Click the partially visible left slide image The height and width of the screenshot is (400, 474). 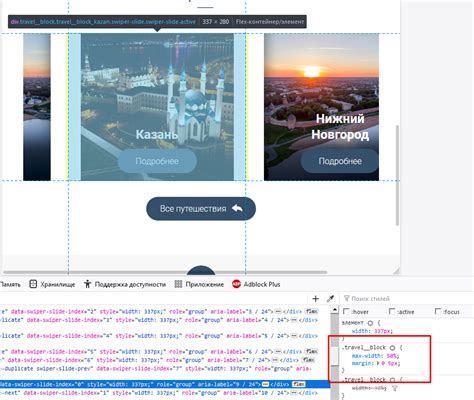pyautogui.click(x=37, y=107)
